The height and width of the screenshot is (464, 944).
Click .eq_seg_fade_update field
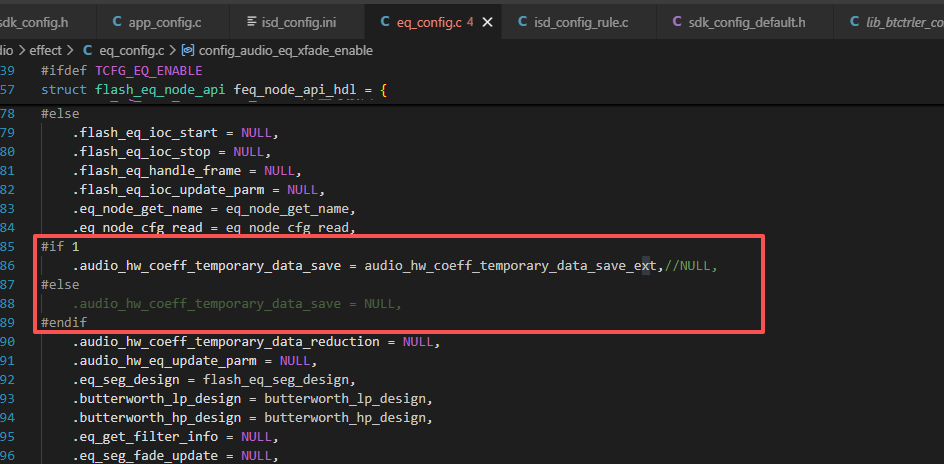click(145, 456)
